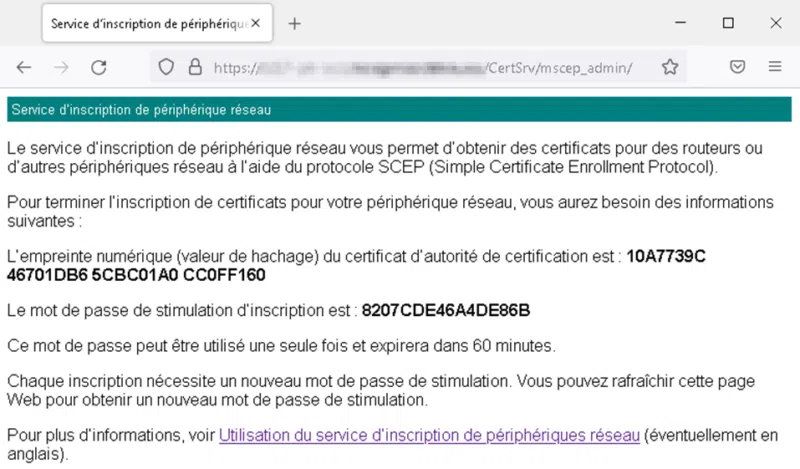Open the shield tracking protection icon
Viewport: 800px width, 469px height.
pos(166,67)
